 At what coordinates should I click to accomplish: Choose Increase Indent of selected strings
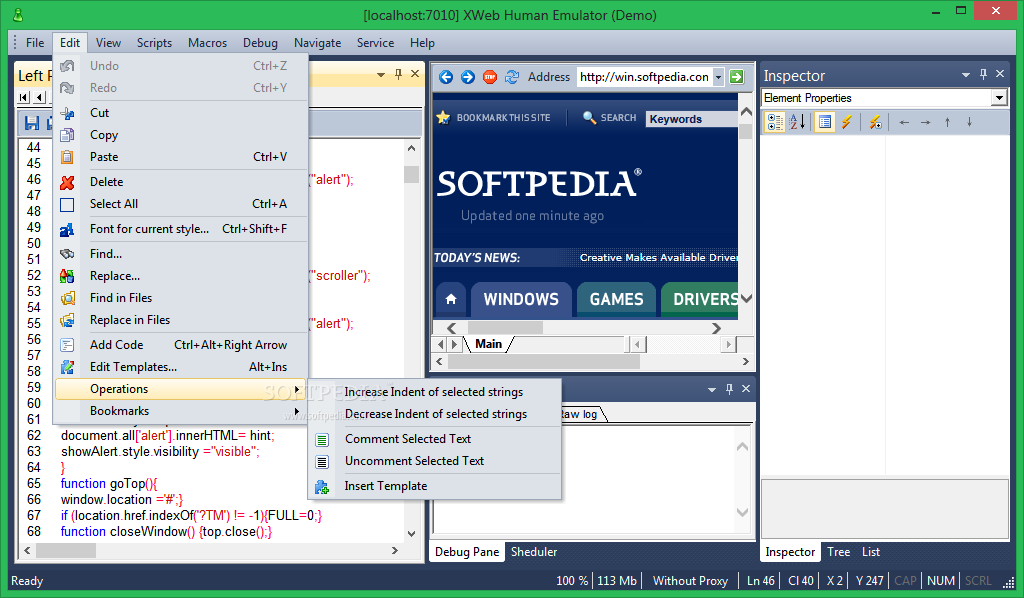coord(434,392)
